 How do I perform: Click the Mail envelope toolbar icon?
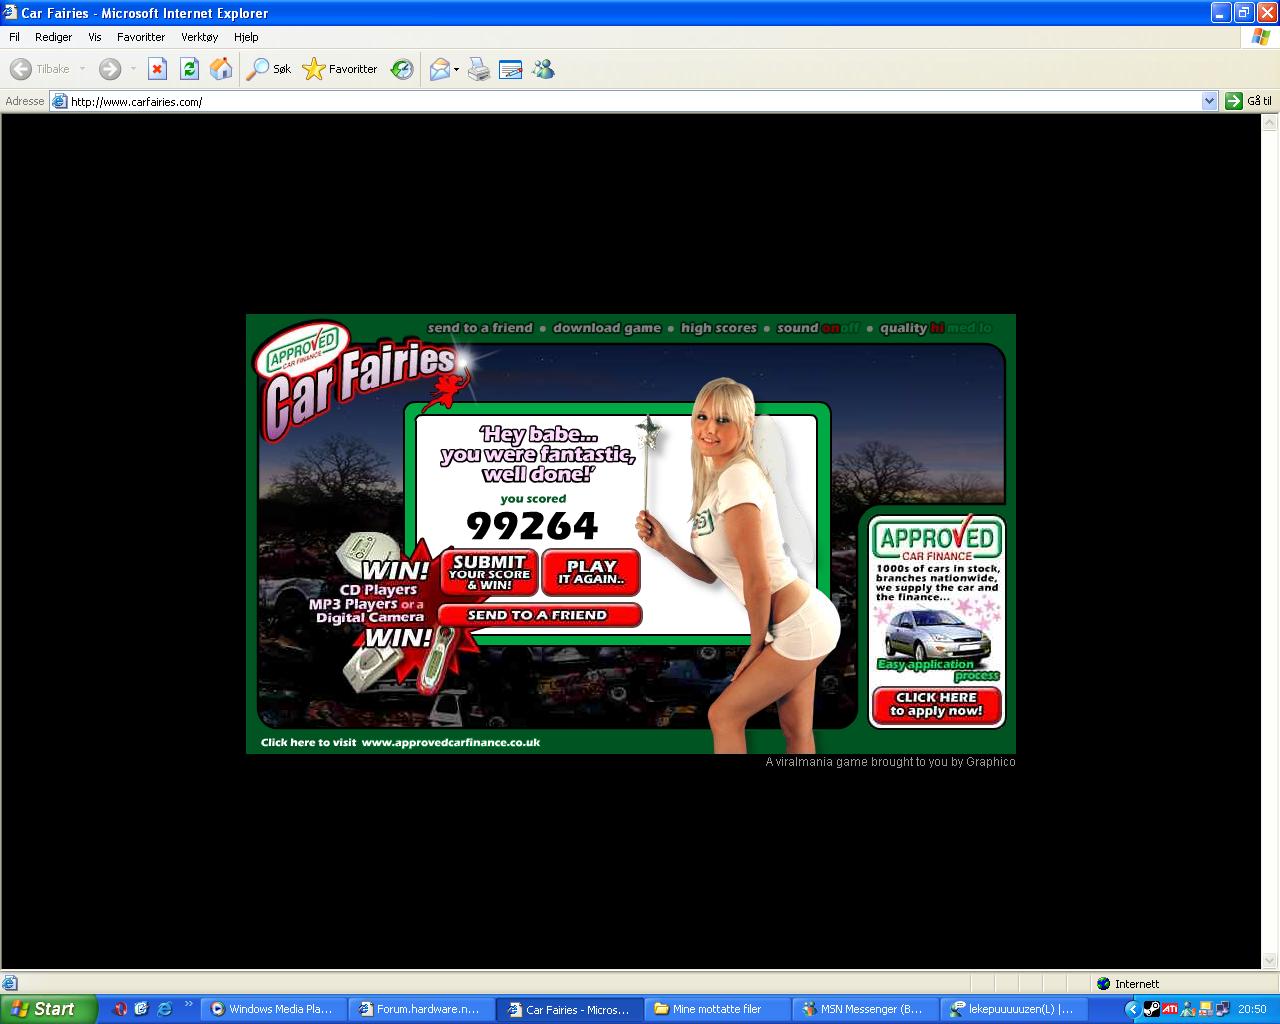pos(439,69)
